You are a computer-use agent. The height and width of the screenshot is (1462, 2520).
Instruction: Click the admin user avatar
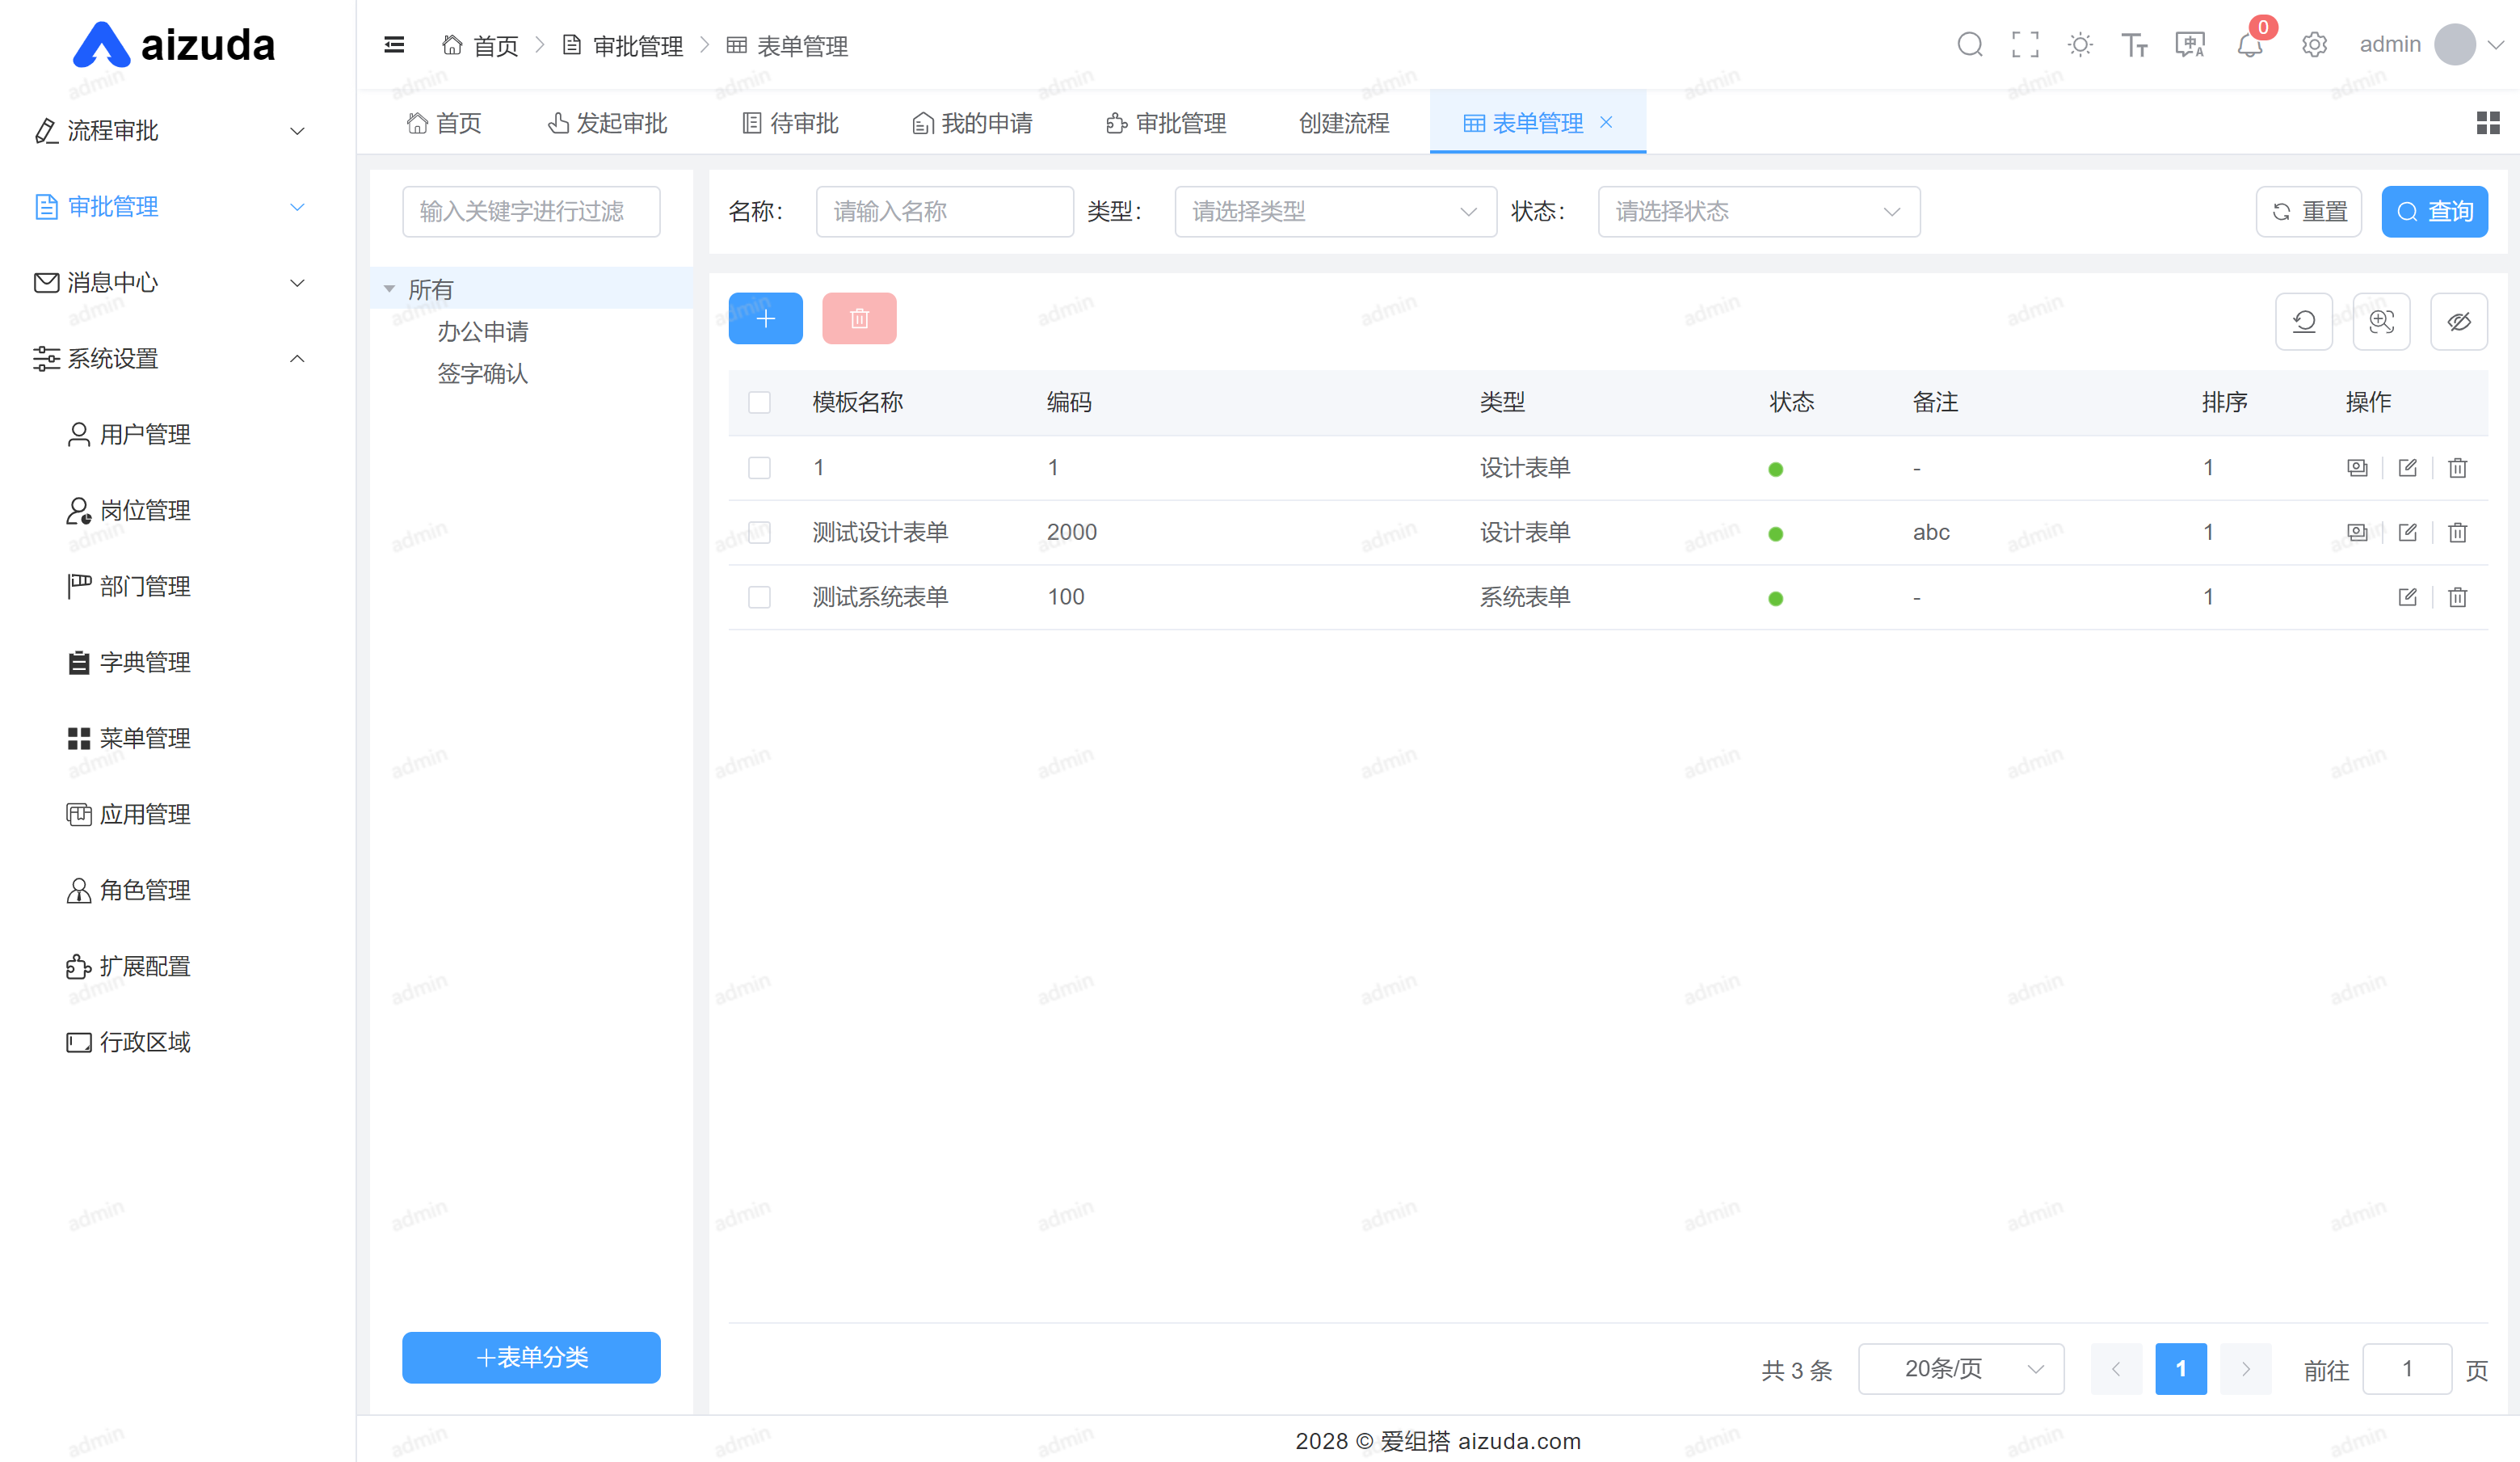[2454, 44]
